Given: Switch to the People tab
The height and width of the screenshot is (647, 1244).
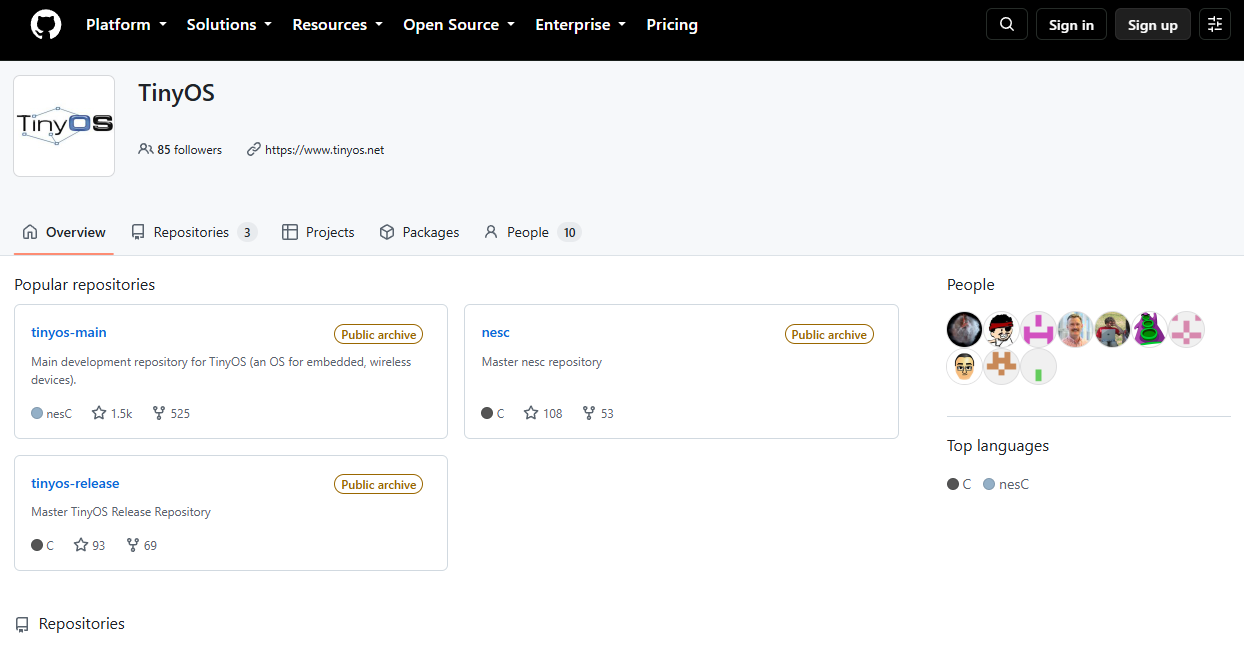Looking at the screenshot, I should [x=532, y=232].
